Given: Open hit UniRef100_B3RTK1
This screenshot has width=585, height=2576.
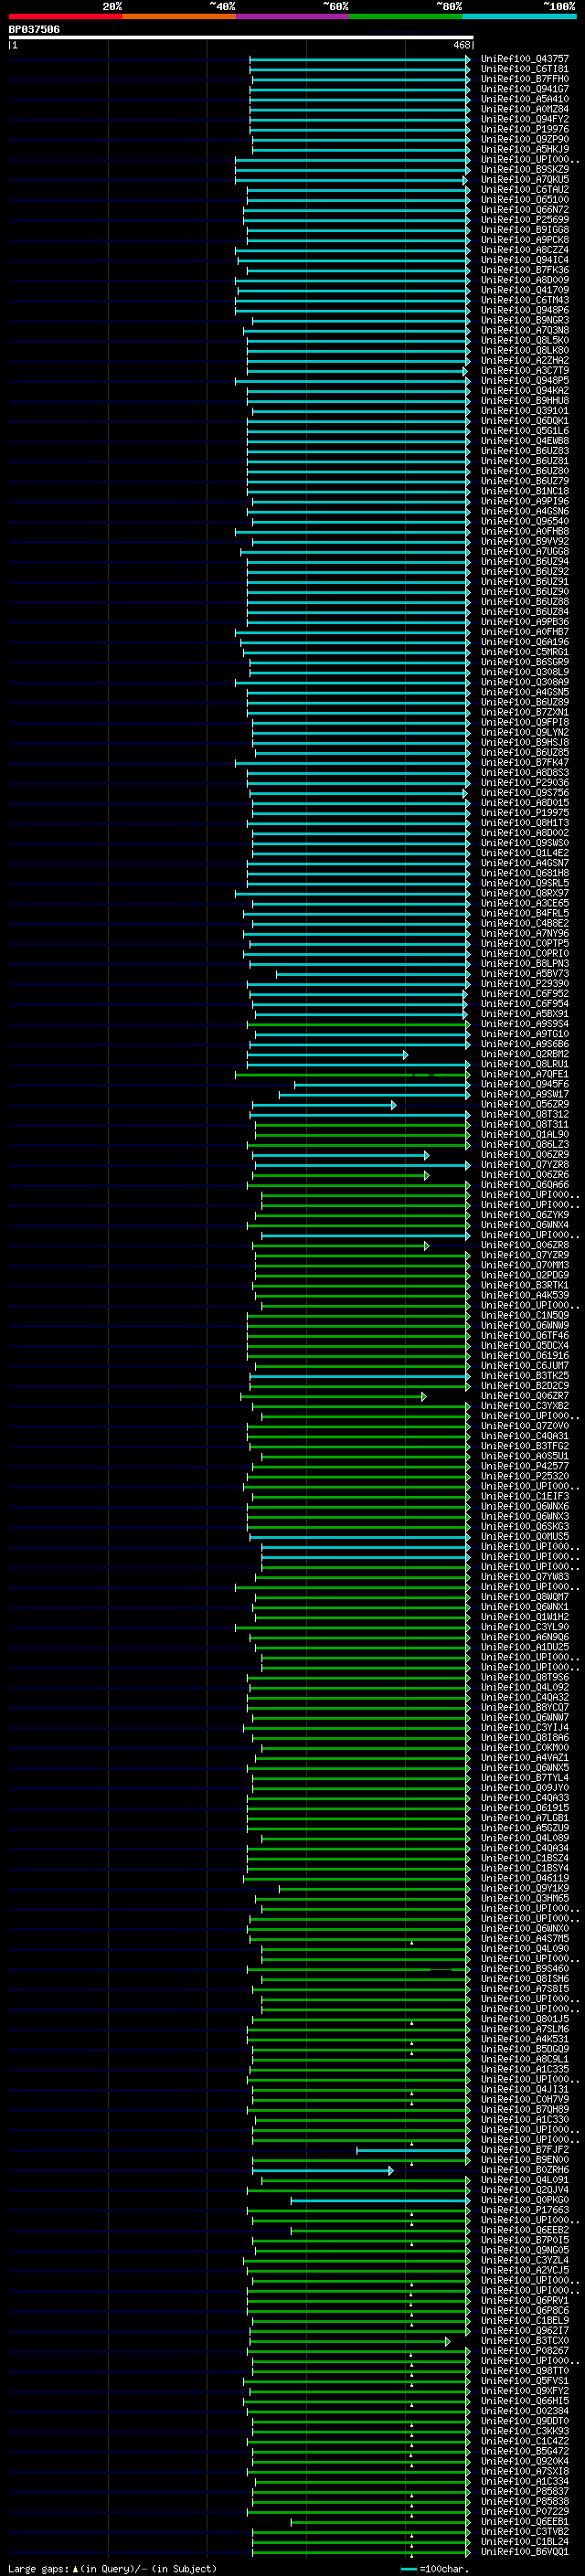Looking at the screenshot, I should pyautogui.click(x=524, y=1285).
